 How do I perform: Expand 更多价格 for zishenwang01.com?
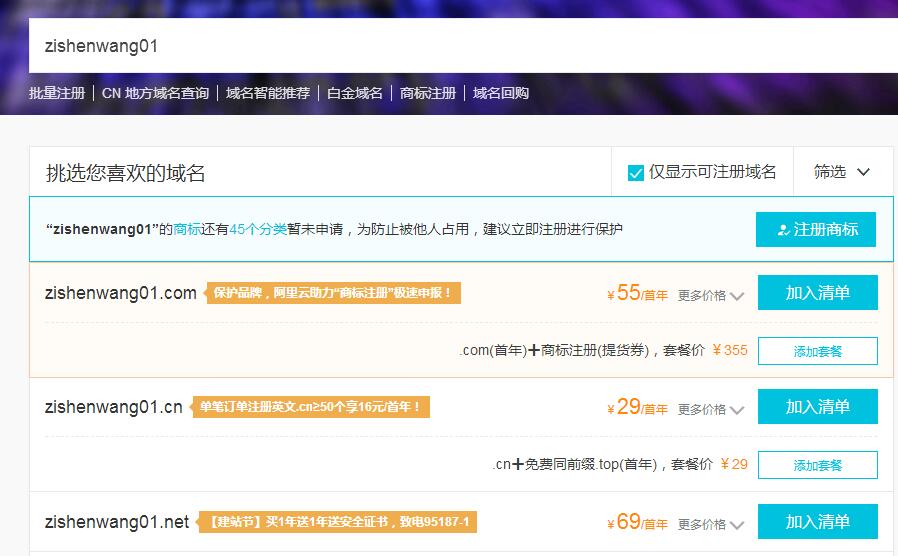pos(711,295)
